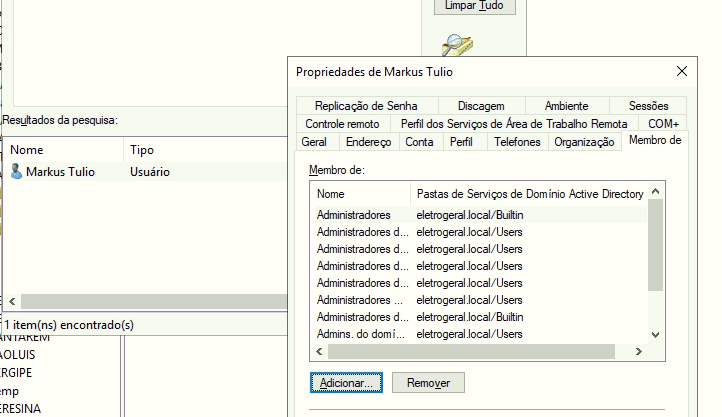This screenshot has width=722, height=417.
Task: Open the Telefones tab
Action: [517, 142]
